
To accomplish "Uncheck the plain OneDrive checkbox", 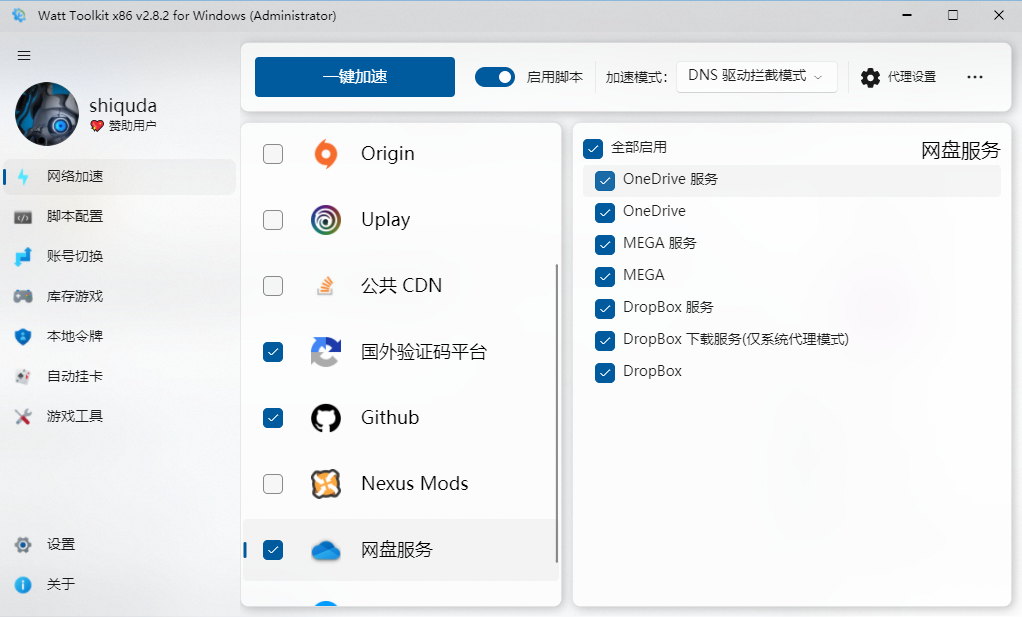I will point(605,213).
